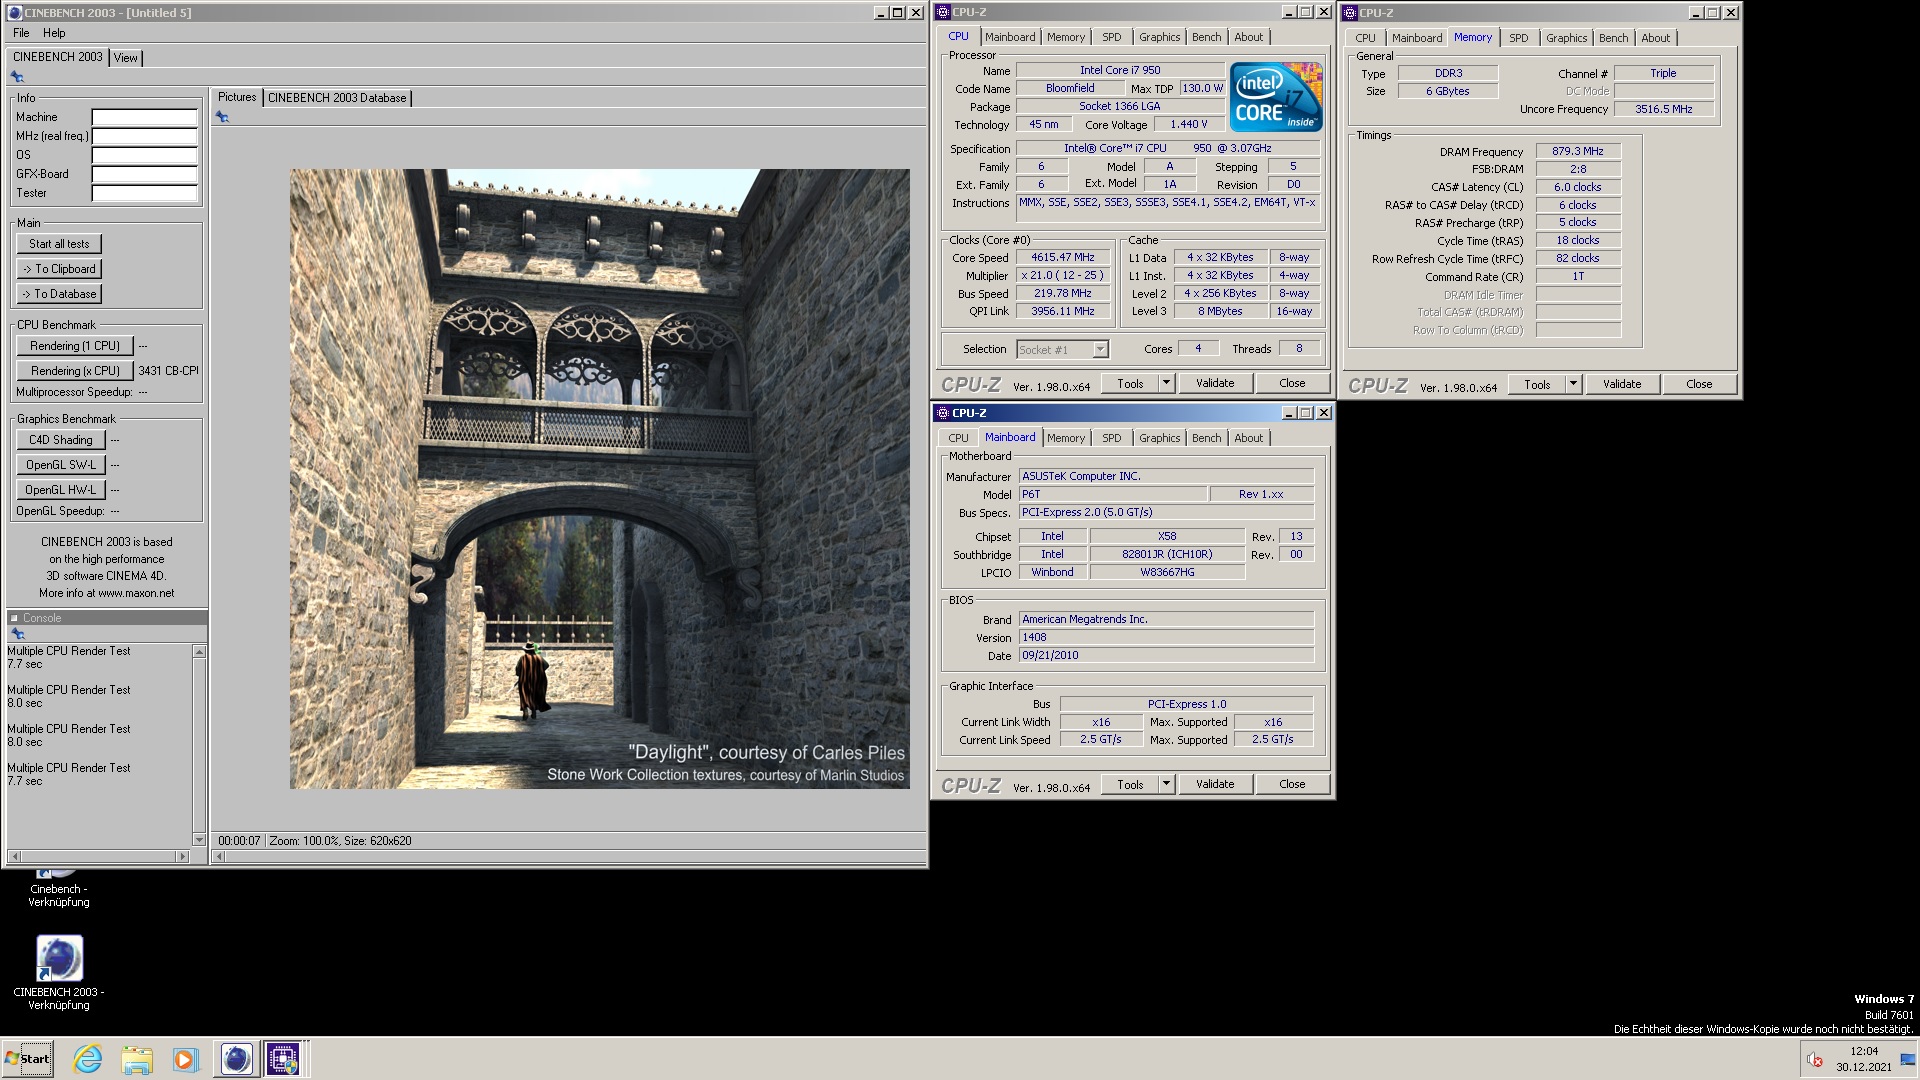Click Core Speed value 4615.47 MHz
Screen dimensions: 1920x1080
(1063, 257)
